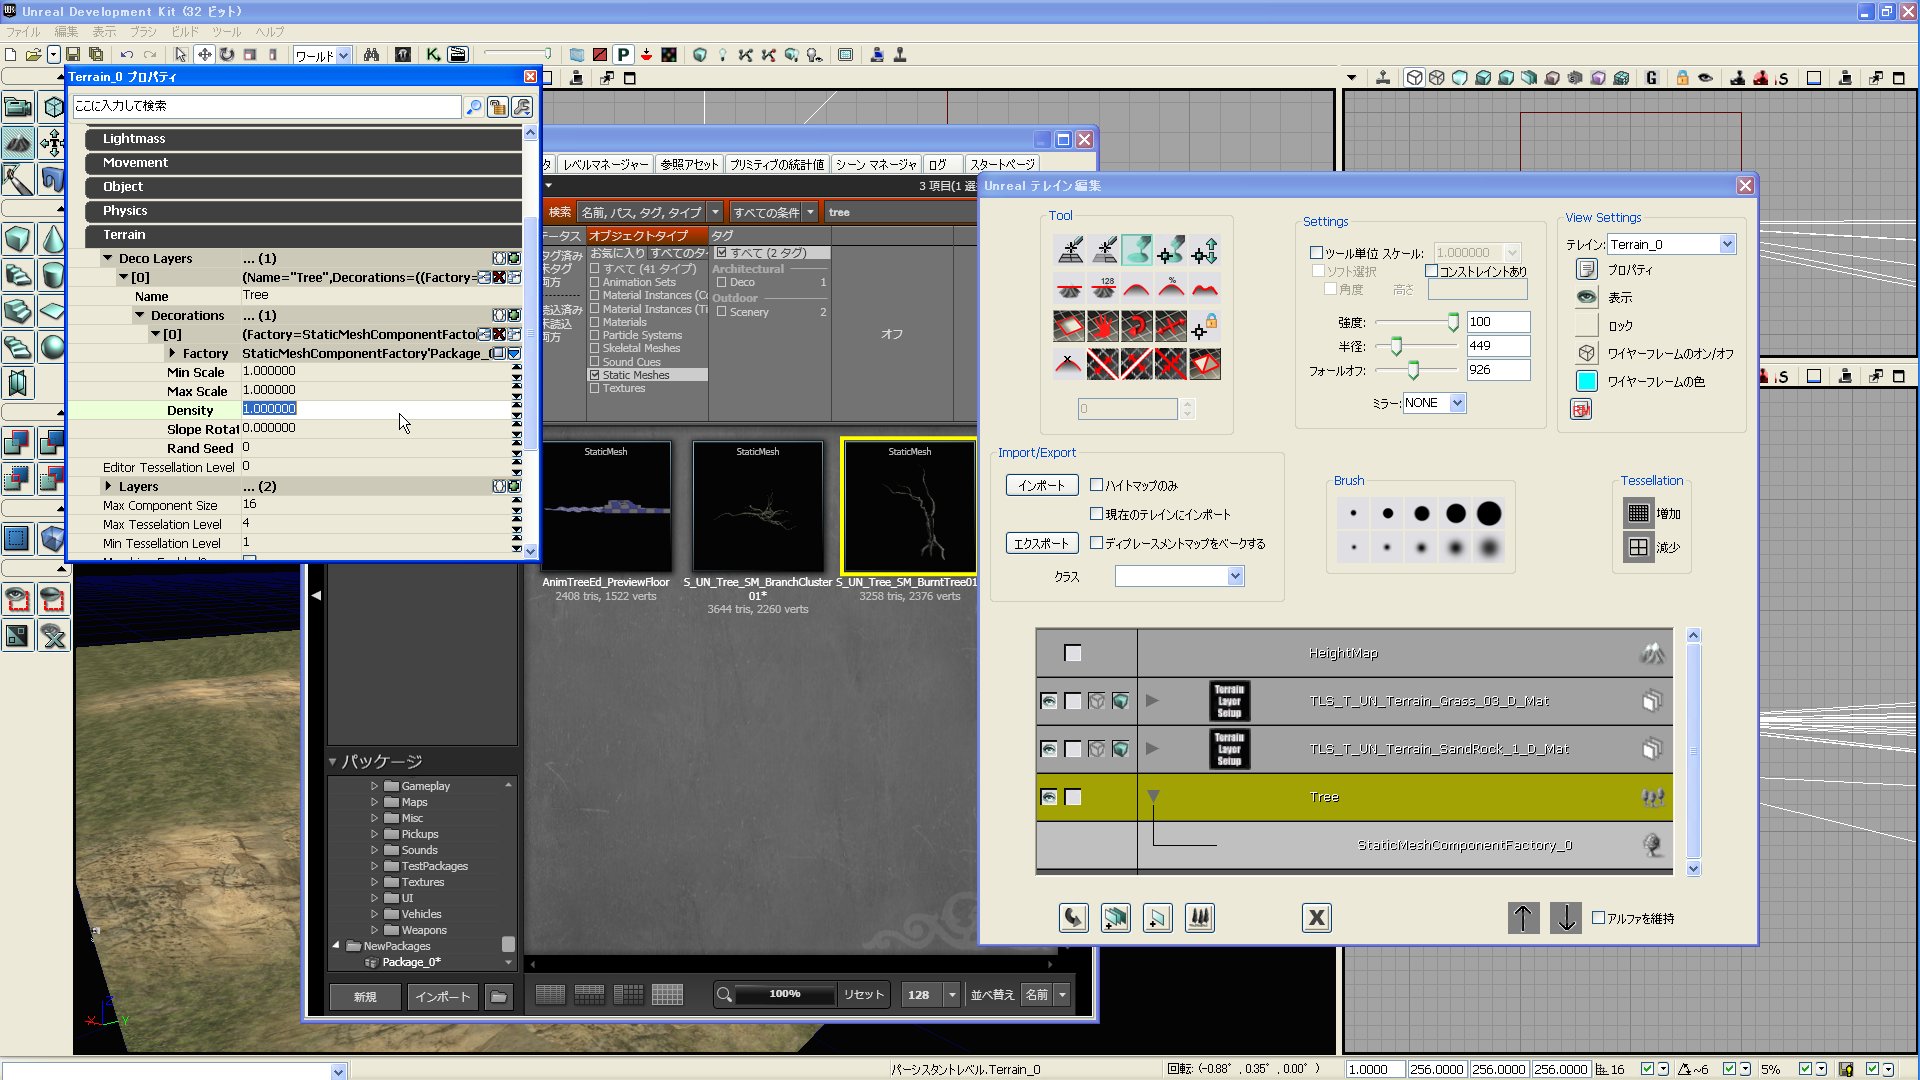Open the Terrain_0 terrain selector dropdown

pos(1726,244)
